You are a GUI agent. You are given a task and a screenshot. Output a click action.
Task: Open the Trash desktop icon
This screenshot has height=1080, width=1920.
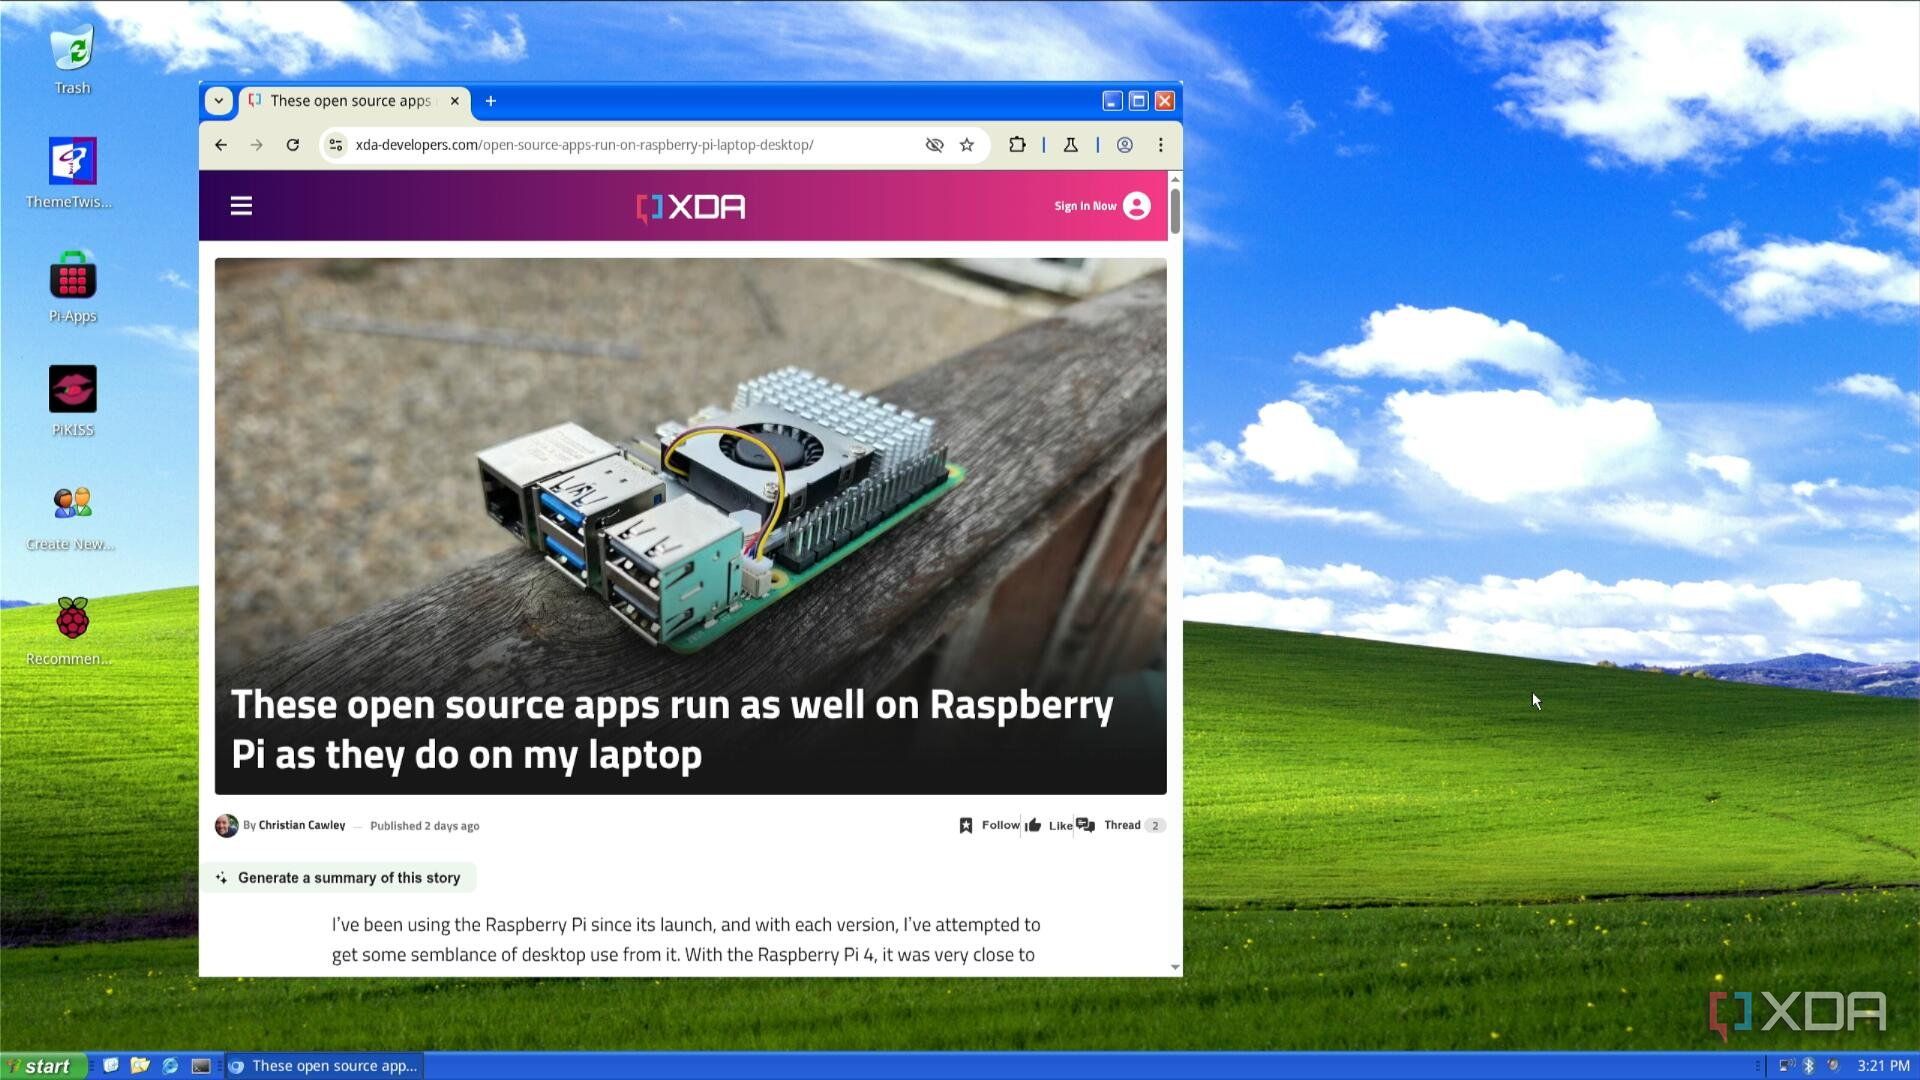(72, 59)
